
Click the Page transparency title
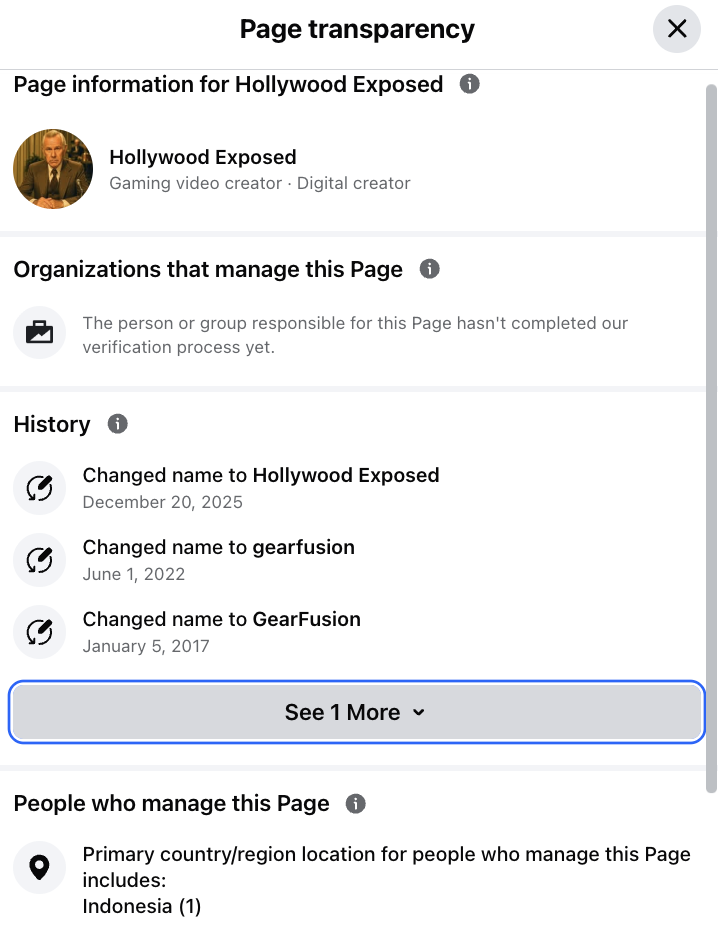point(357,29)
